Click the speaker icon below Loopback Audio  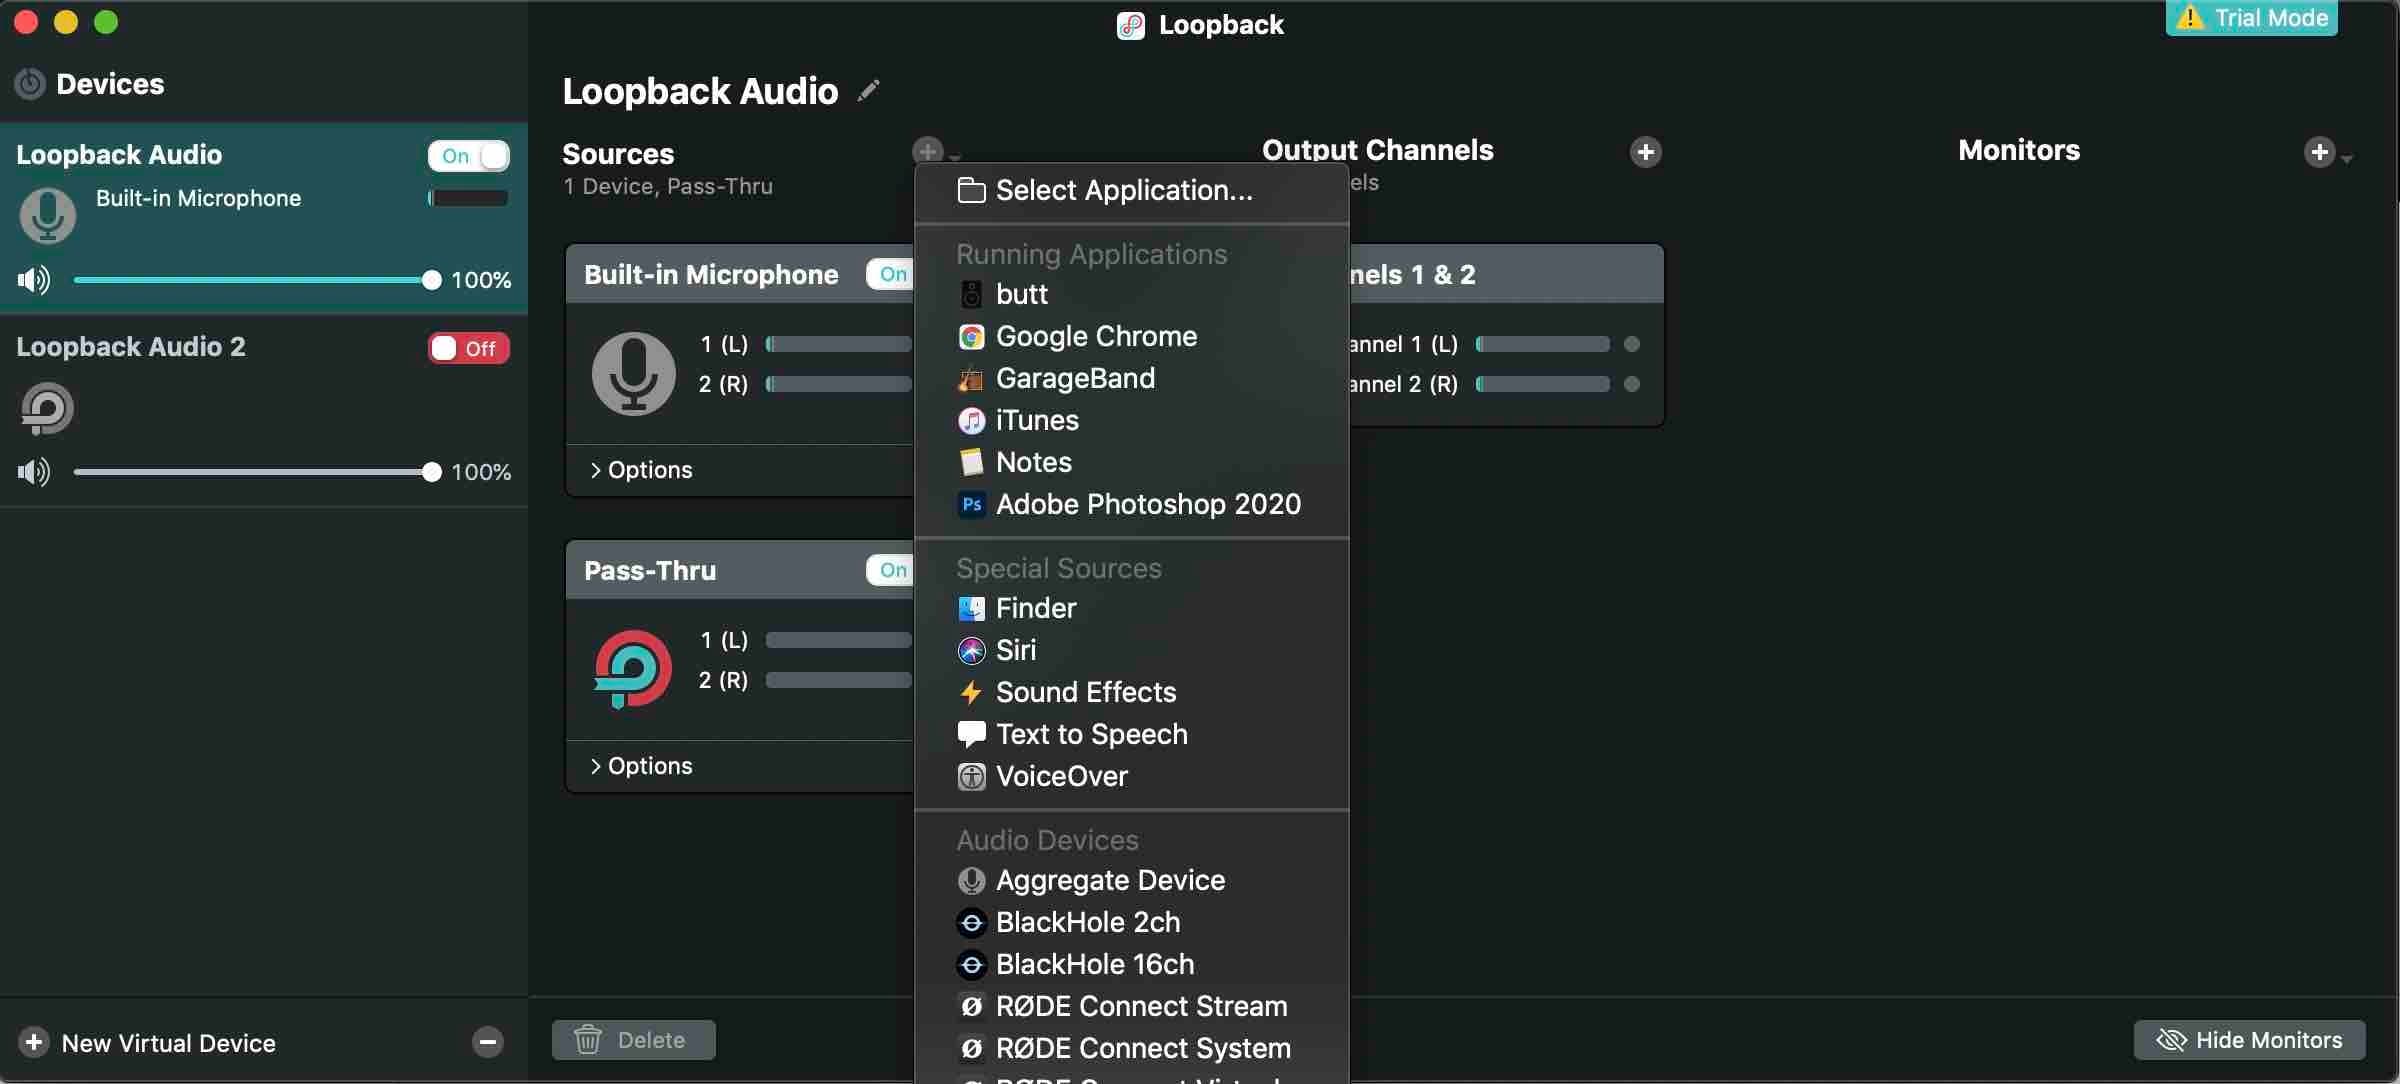click(33, 280)
